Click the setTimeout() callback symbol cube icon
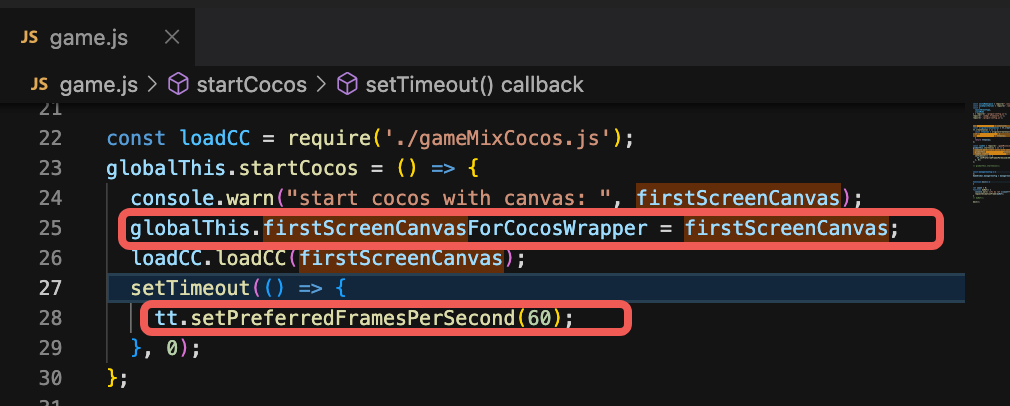The width and height of the screenshot is (1010, 406). 348,84
